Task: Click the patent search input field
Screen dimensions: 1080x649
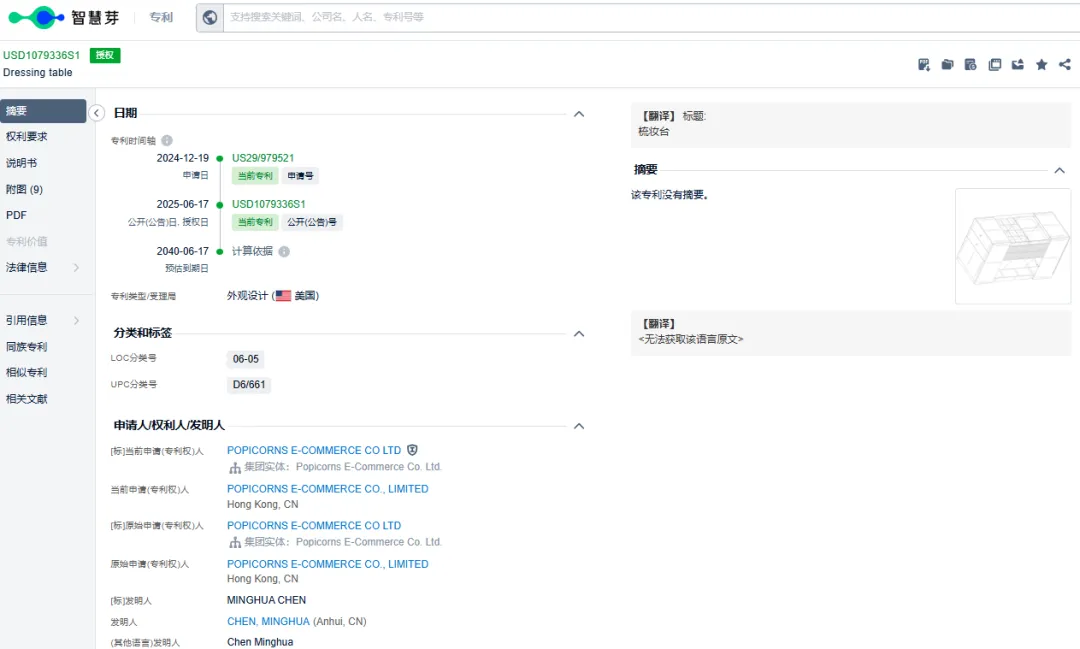Action: (651, 17)
